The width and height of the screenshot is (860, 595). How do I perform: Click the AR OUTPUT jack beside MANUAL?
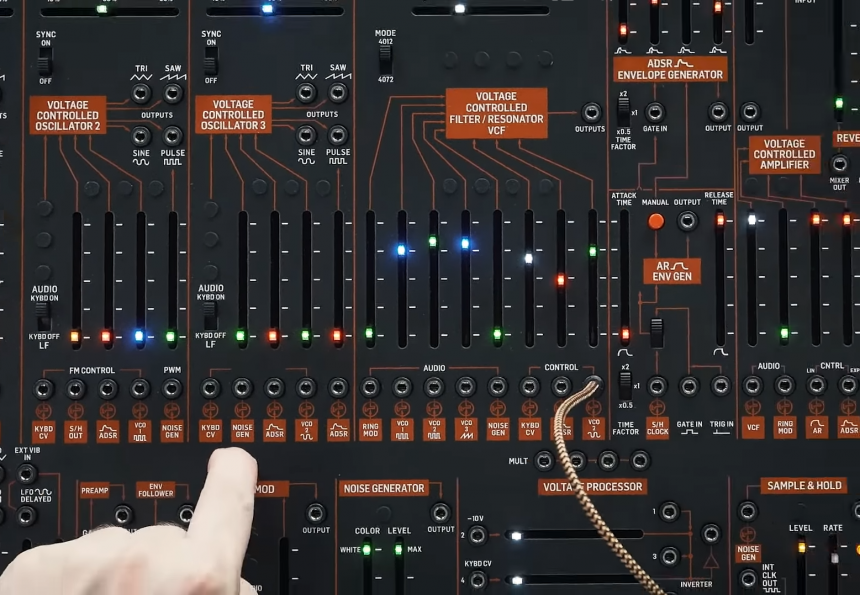click(x=687, y=220)
